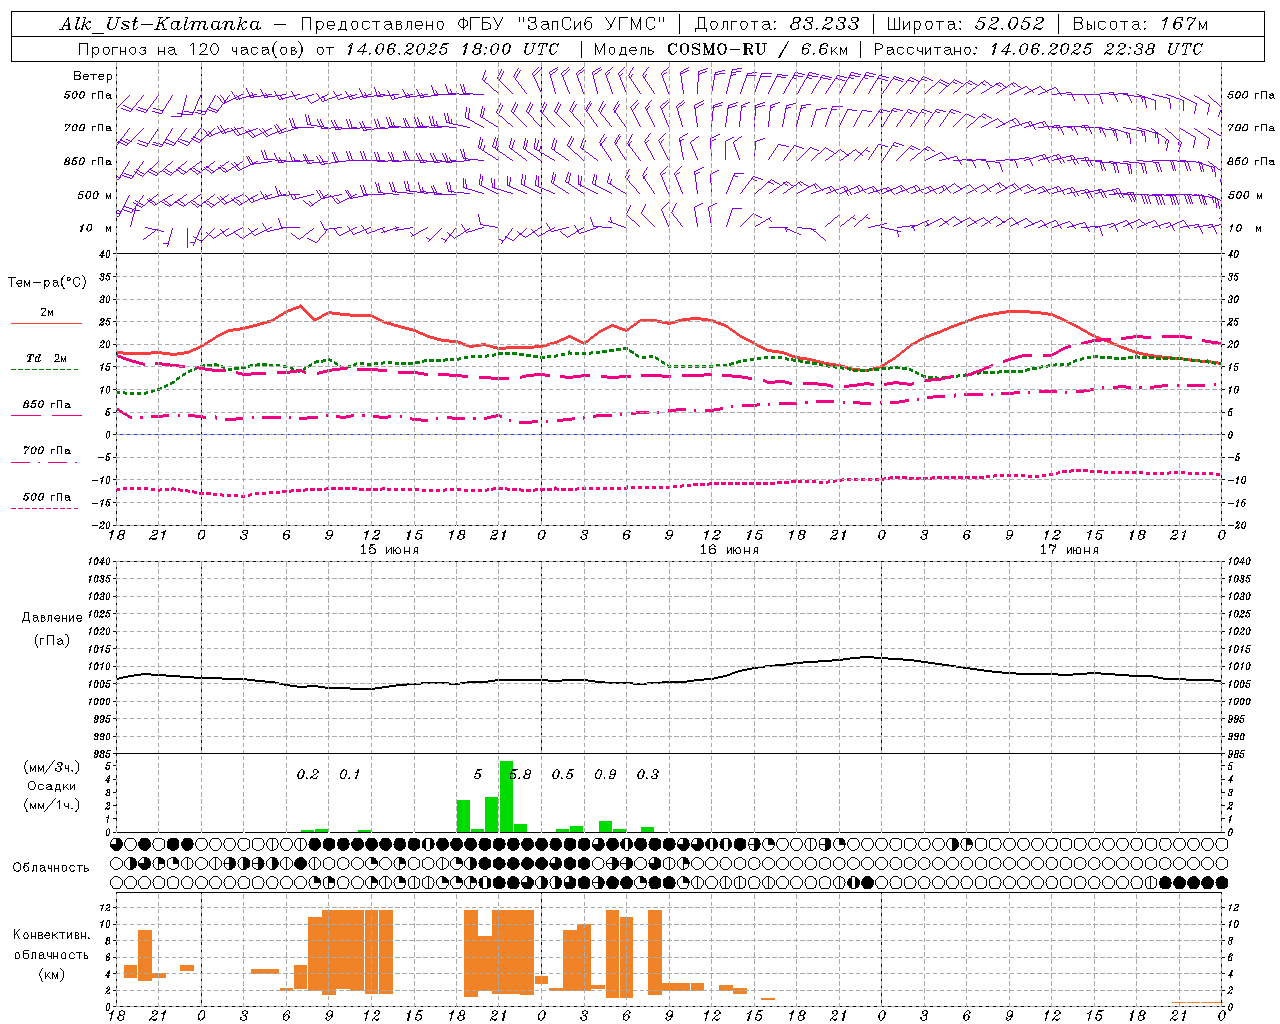
Task: Select the left 700 гПа wind level label
Action: coord(88,128)
